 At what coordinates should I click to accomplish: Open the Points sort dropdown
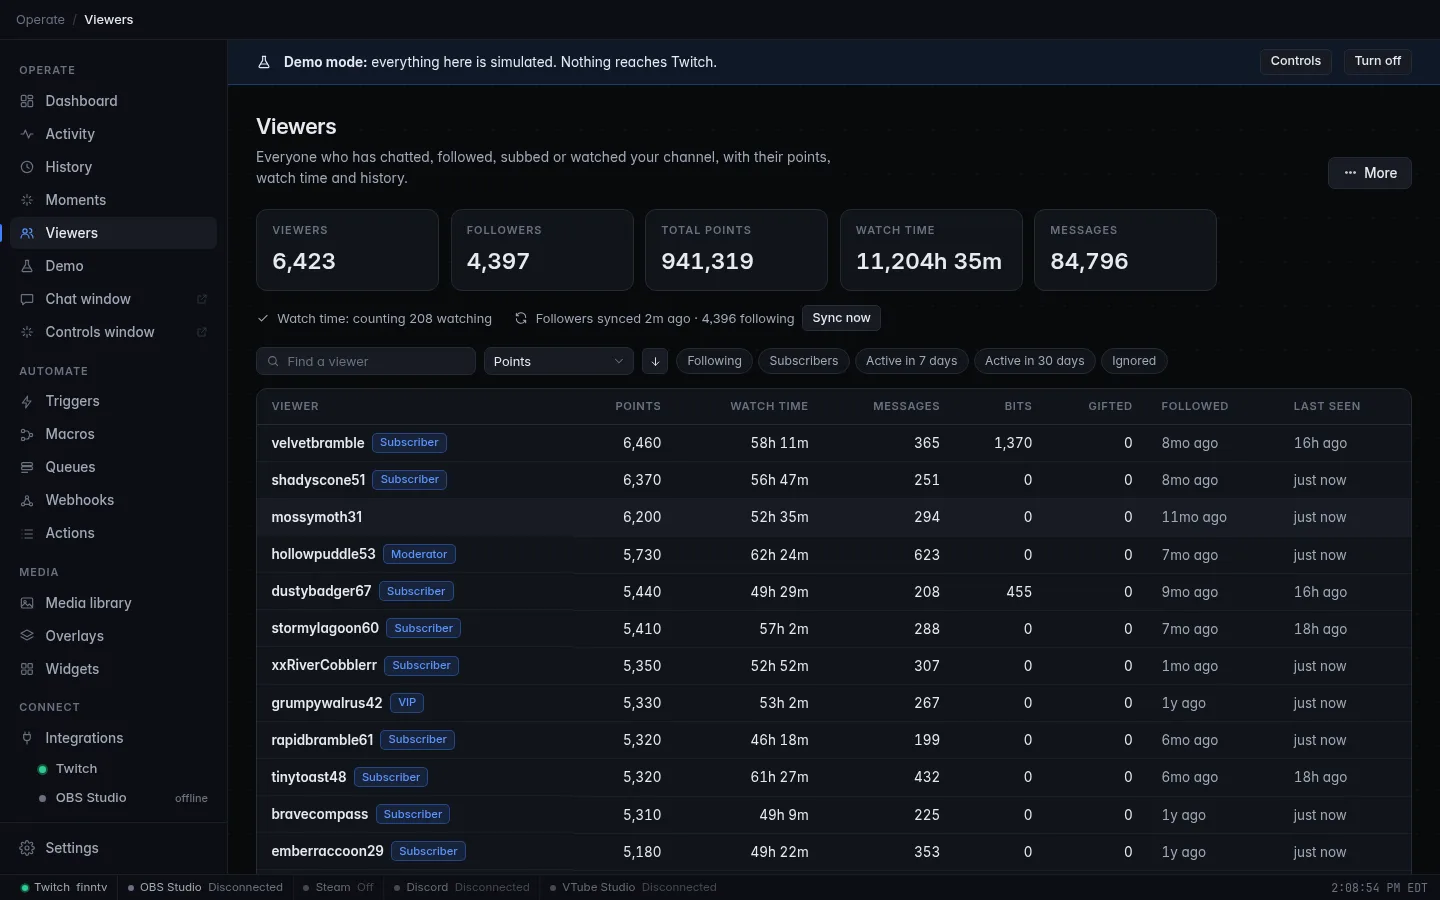point(559,361)
